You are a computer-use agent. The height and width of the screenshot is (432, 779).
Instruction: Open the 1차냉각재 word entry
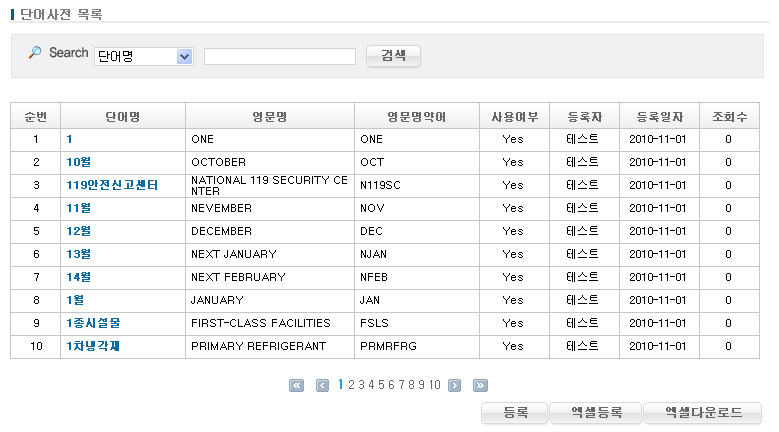93,346
